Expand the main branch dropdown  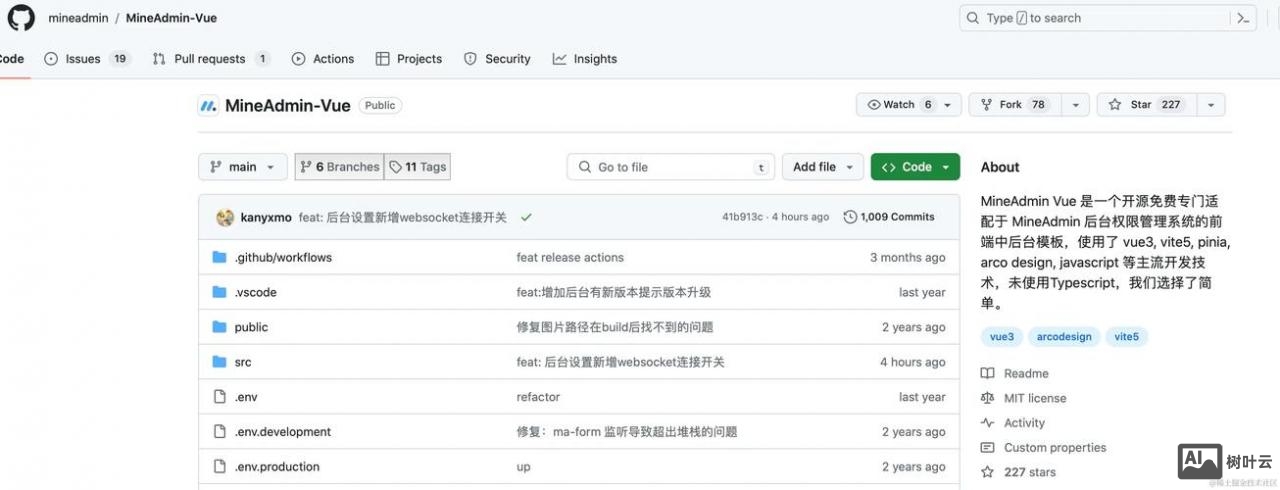click(x=243, y=167)
